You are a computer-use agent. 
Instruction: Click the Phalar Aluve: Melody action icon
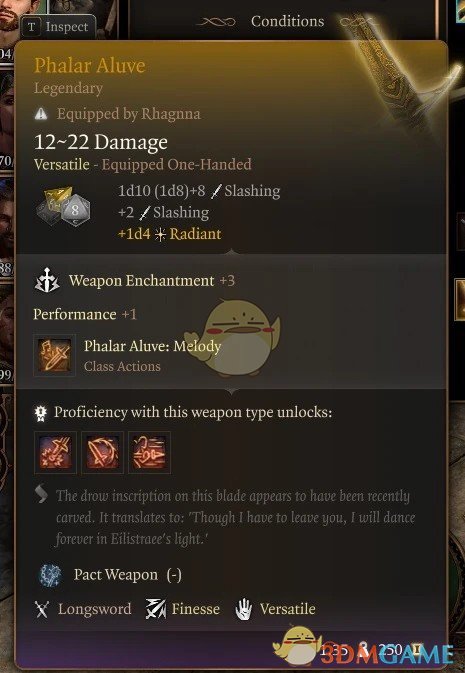click(x=55, y=355)
